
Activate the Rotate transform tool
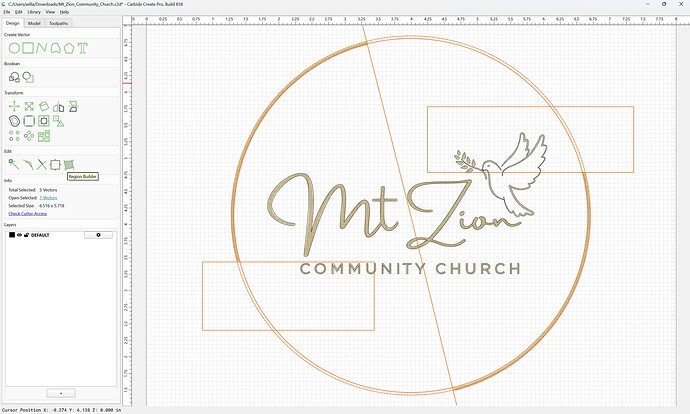[44, 106]
